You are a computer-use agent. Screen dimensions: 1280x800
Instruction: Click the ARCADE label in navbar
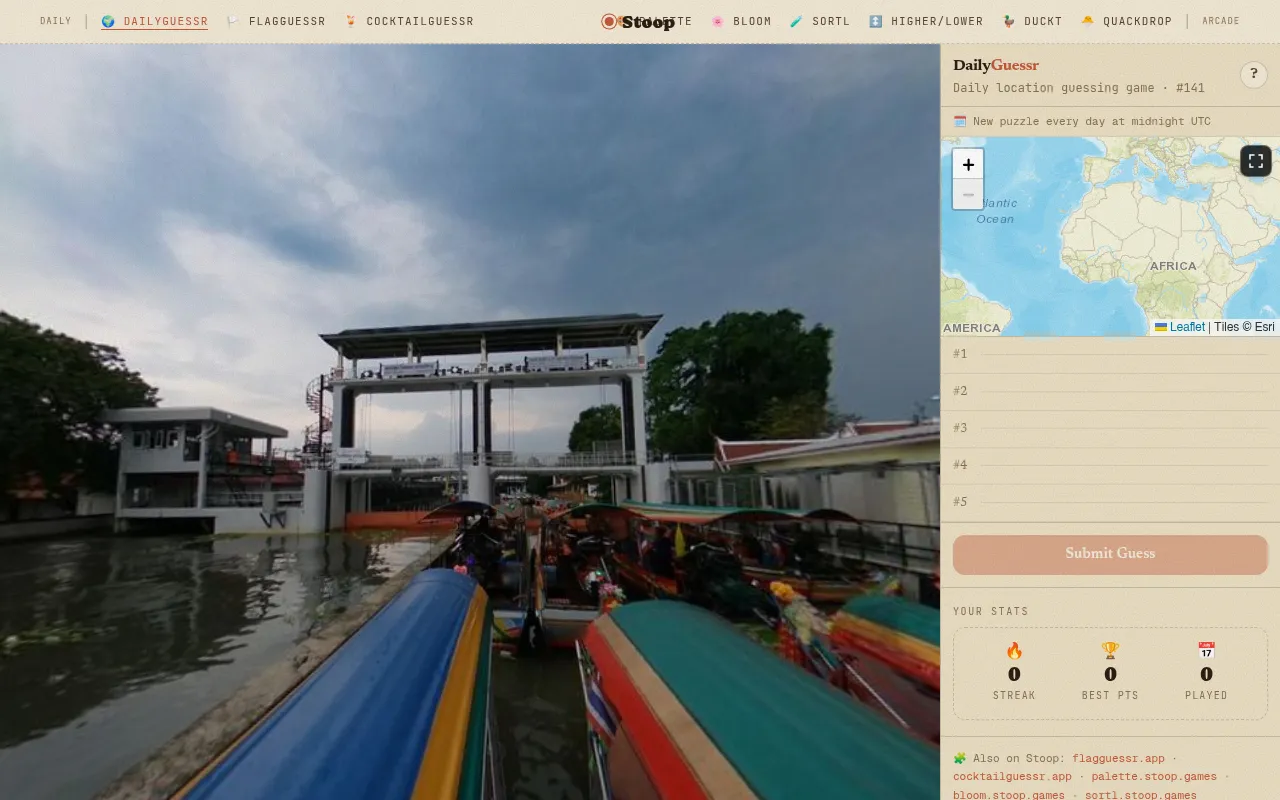[x=1221, y=21]
